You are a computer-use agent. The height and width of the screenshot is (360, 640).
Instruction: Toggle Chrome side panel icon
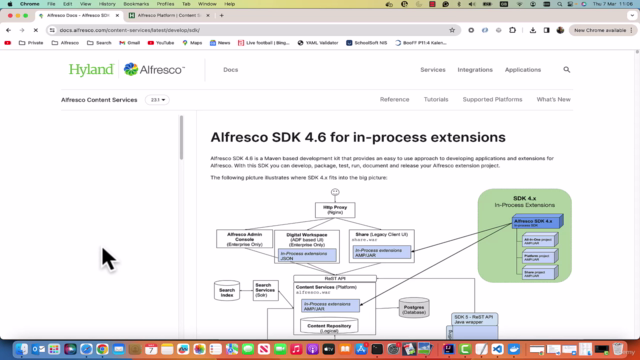coord(547,30)
